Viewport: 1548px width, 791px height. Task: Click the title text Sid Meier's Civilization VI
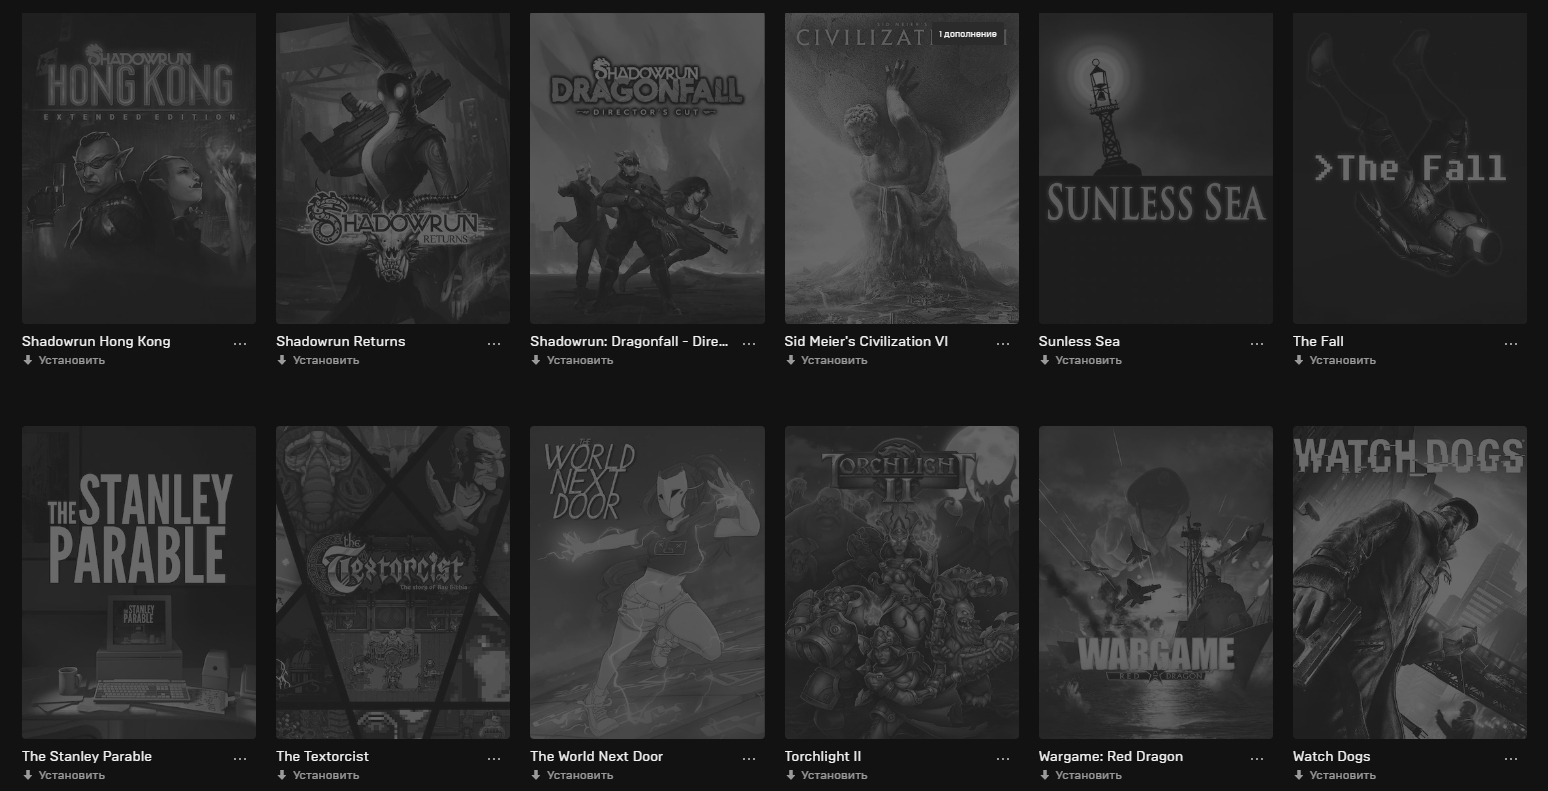click(867, 341)
